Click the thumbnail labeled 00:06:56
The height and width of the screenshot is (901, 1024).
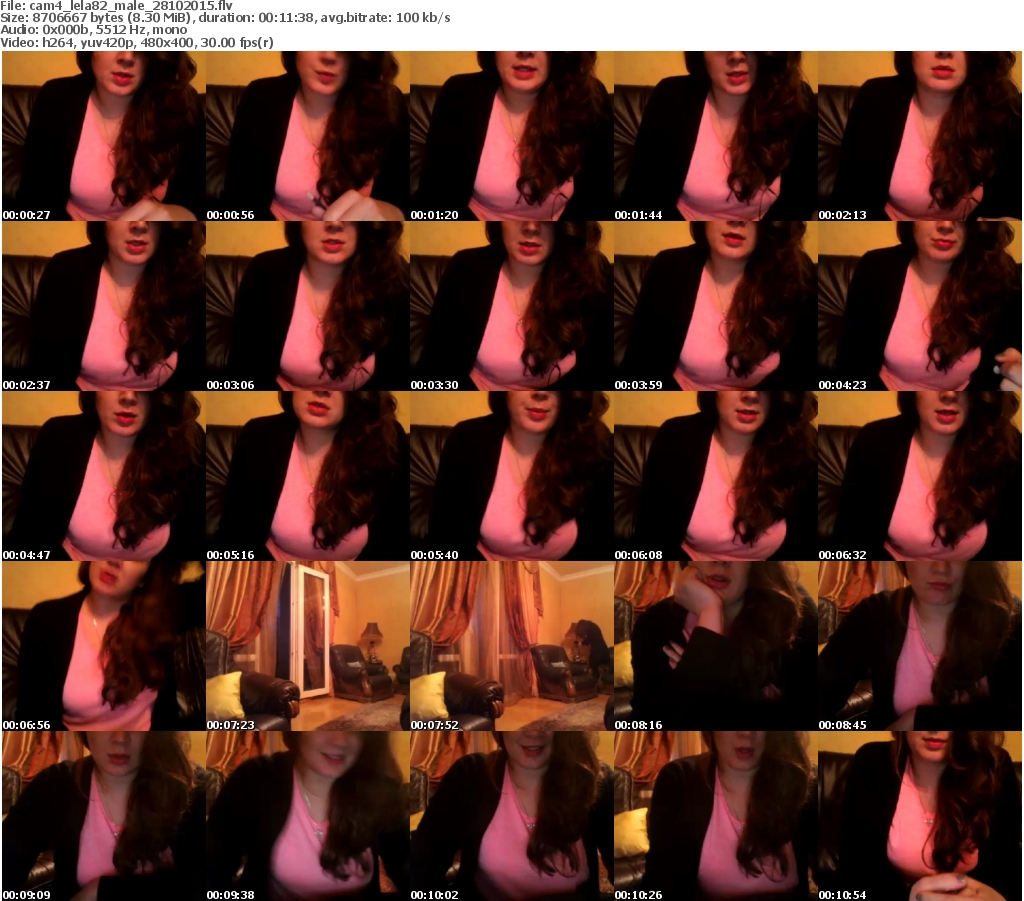pyautogui.click(x=103, y=646)
